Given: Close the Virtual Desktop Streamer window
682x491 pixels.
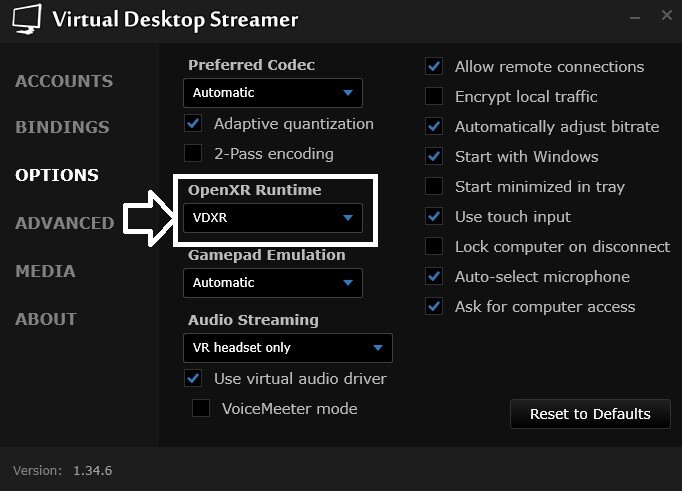Looking at the screenshot, I should pos(666,16).
